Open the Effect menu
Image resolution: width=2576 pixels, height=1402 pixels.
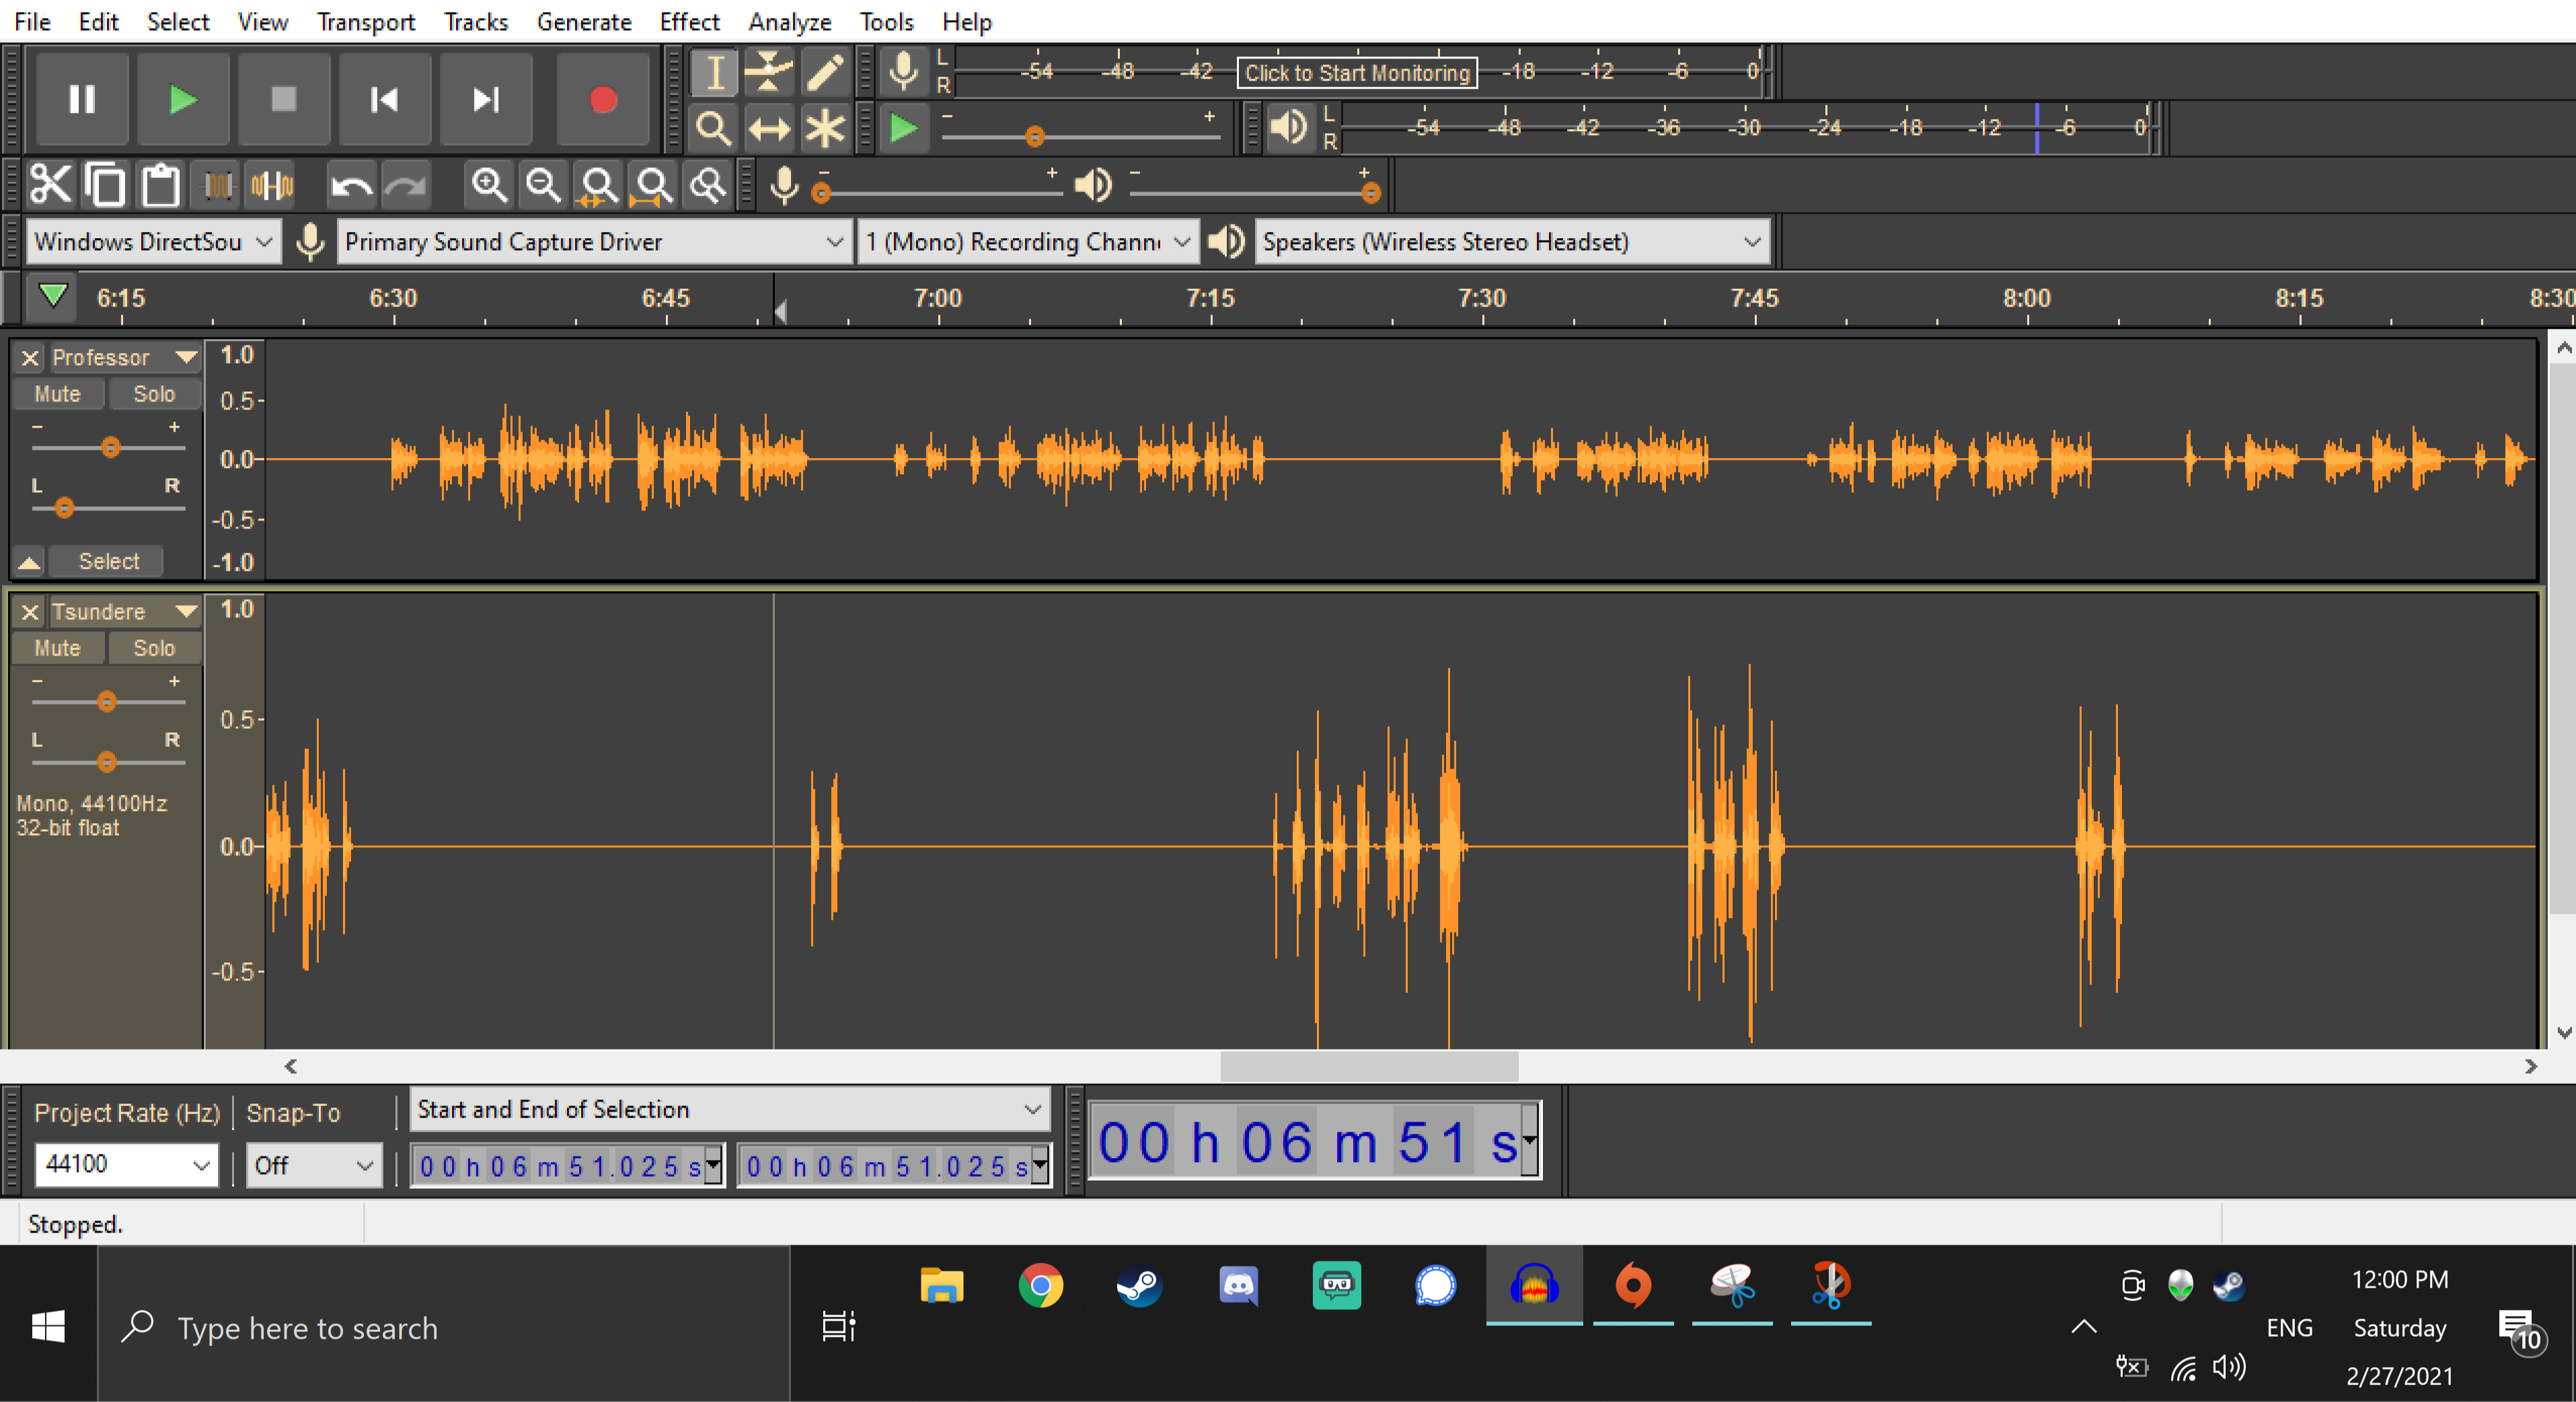689,21
